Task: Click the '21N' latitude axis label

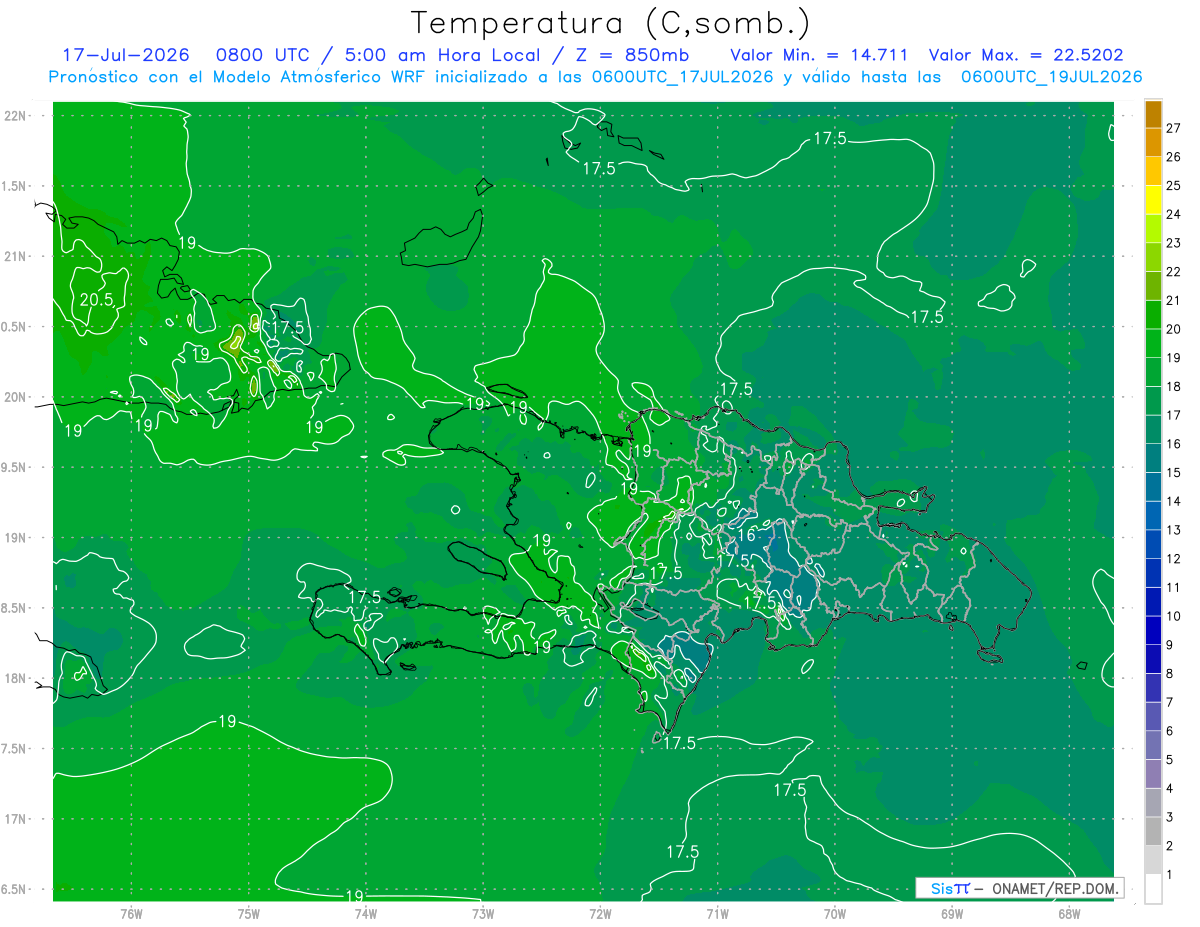Action: tap(15, 256)
